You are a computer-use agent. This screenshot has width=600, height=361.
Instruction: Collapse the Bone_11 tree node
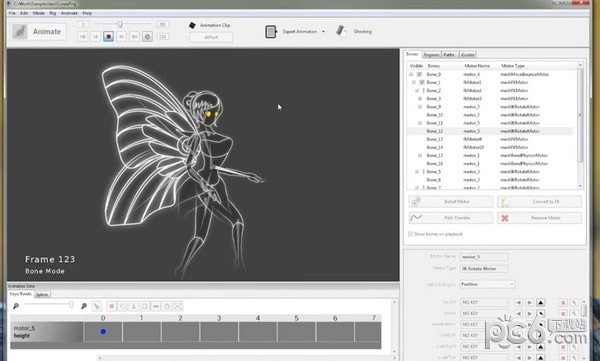click(x=420, y=123)
